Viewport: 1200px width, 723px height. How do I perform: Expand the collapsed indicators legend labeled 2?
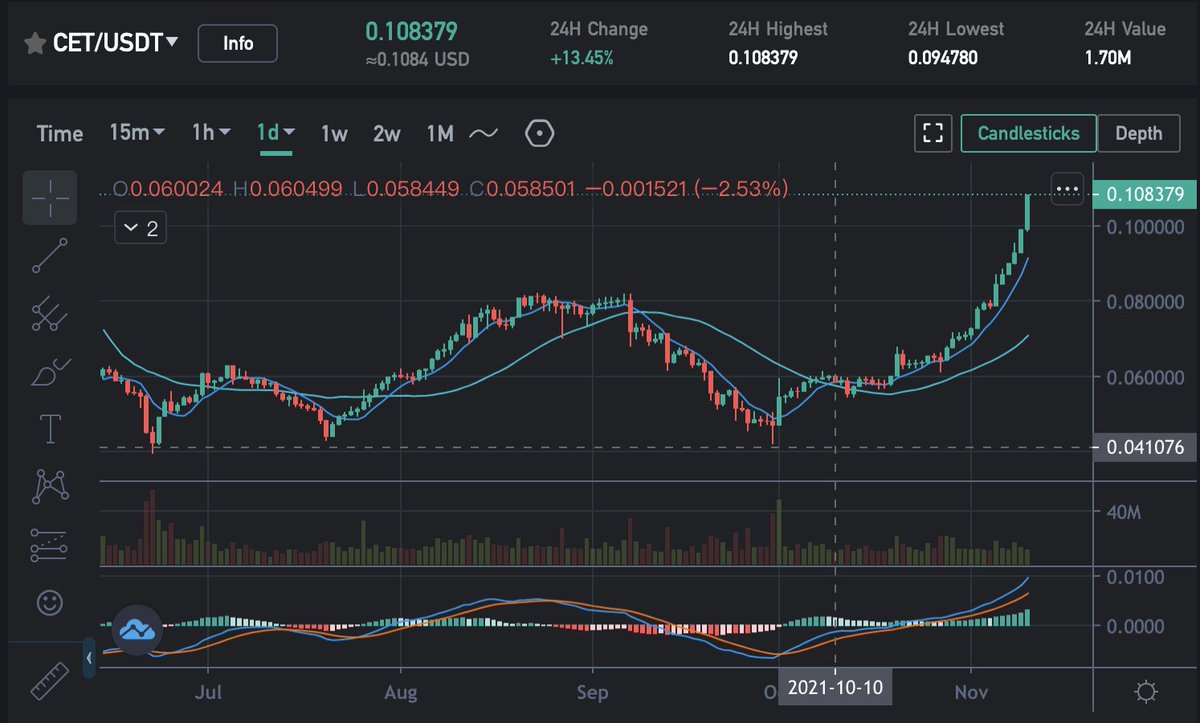tap(139, 228)
